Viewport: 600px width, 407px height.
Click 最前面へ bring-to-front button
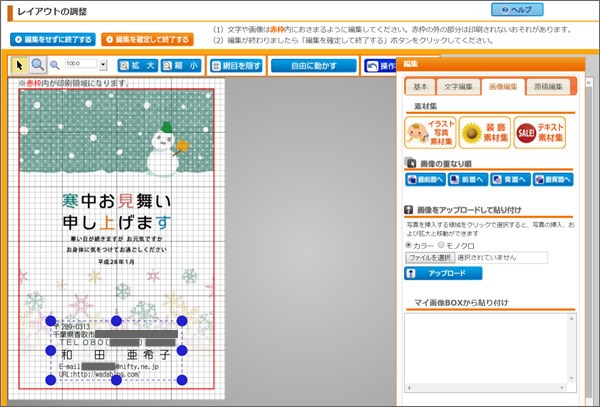click(x=425, y=179)
